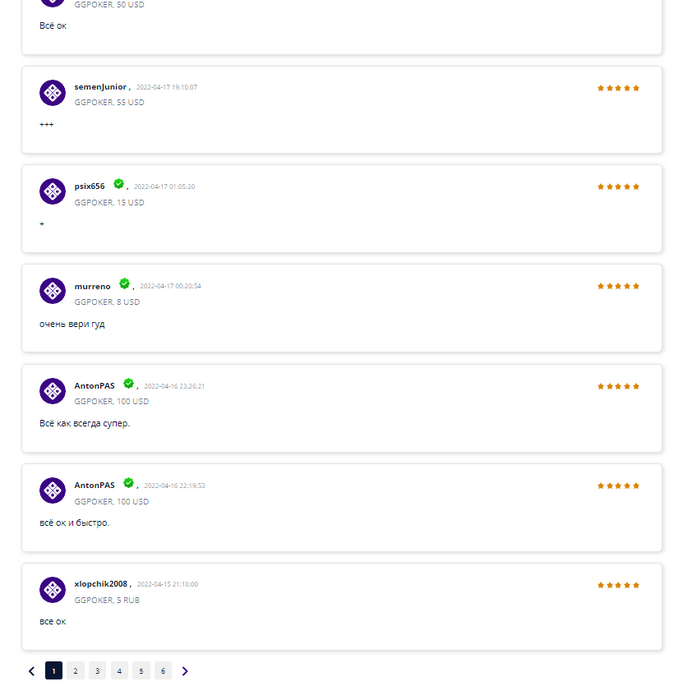Screen dimensions: 674x700
Task: Open the murreno username link
Action: (x=92, y=286)
